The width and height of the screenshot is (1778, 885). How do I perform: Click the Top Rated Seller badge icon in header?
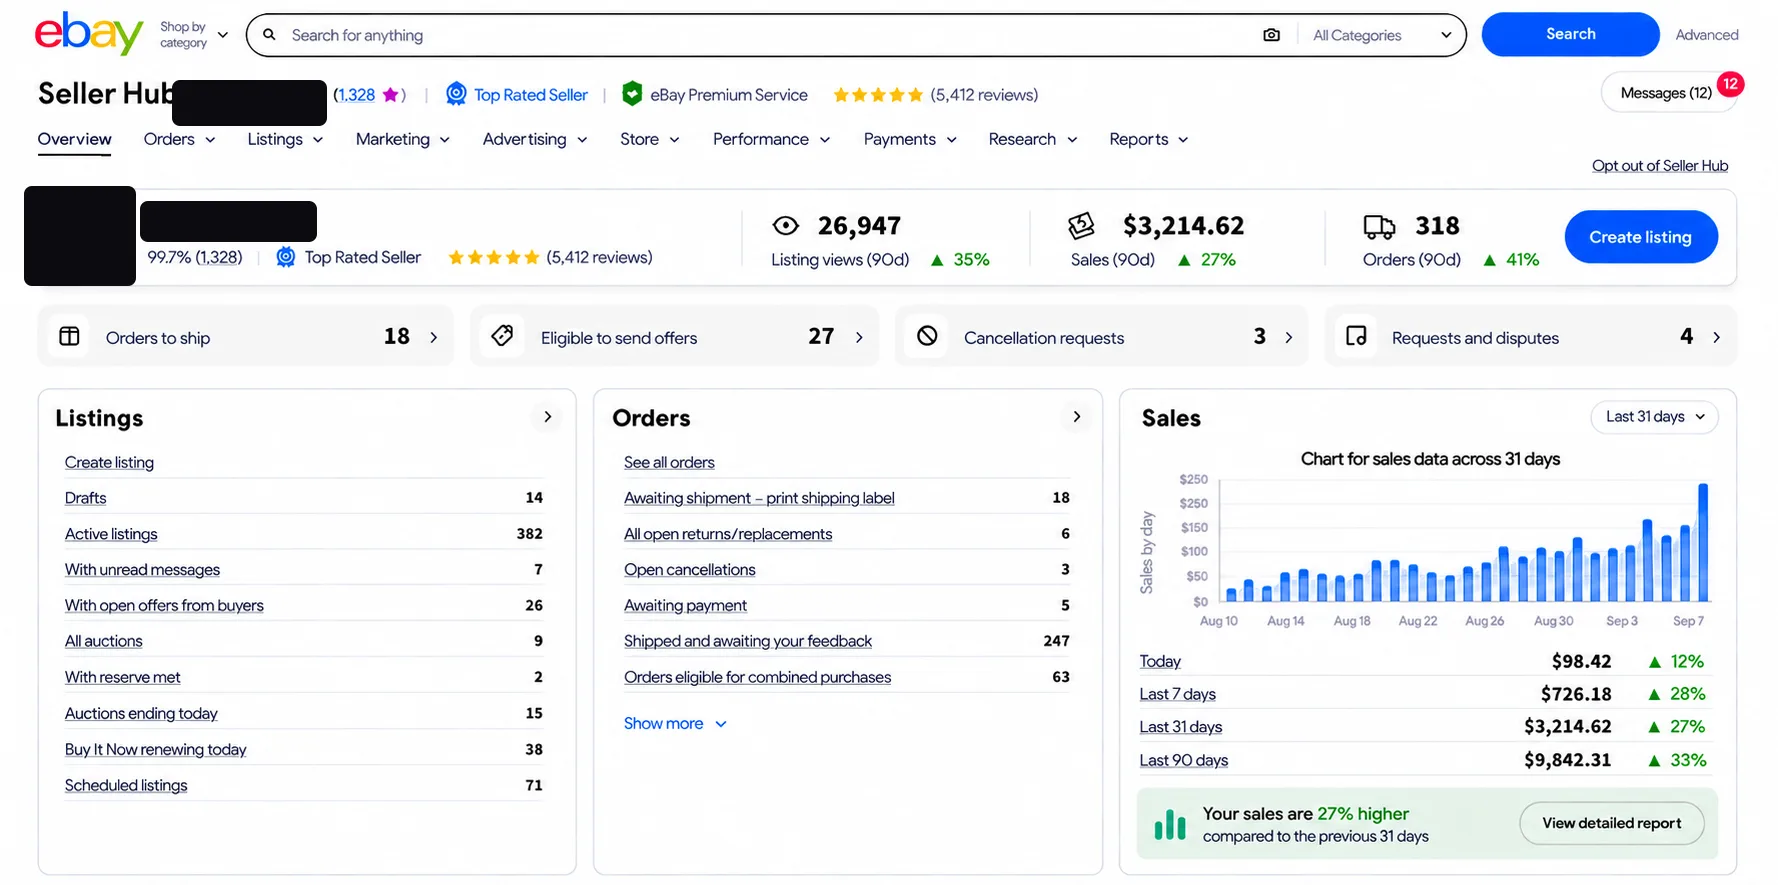pyautogui.click(x=456, y=94)
